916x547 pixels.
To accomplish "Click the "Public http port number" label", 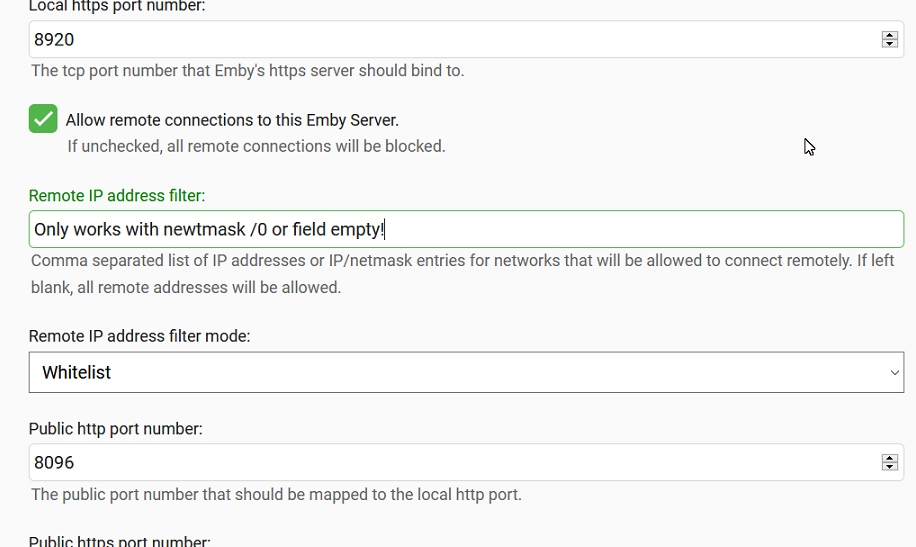I will (115, 429).
